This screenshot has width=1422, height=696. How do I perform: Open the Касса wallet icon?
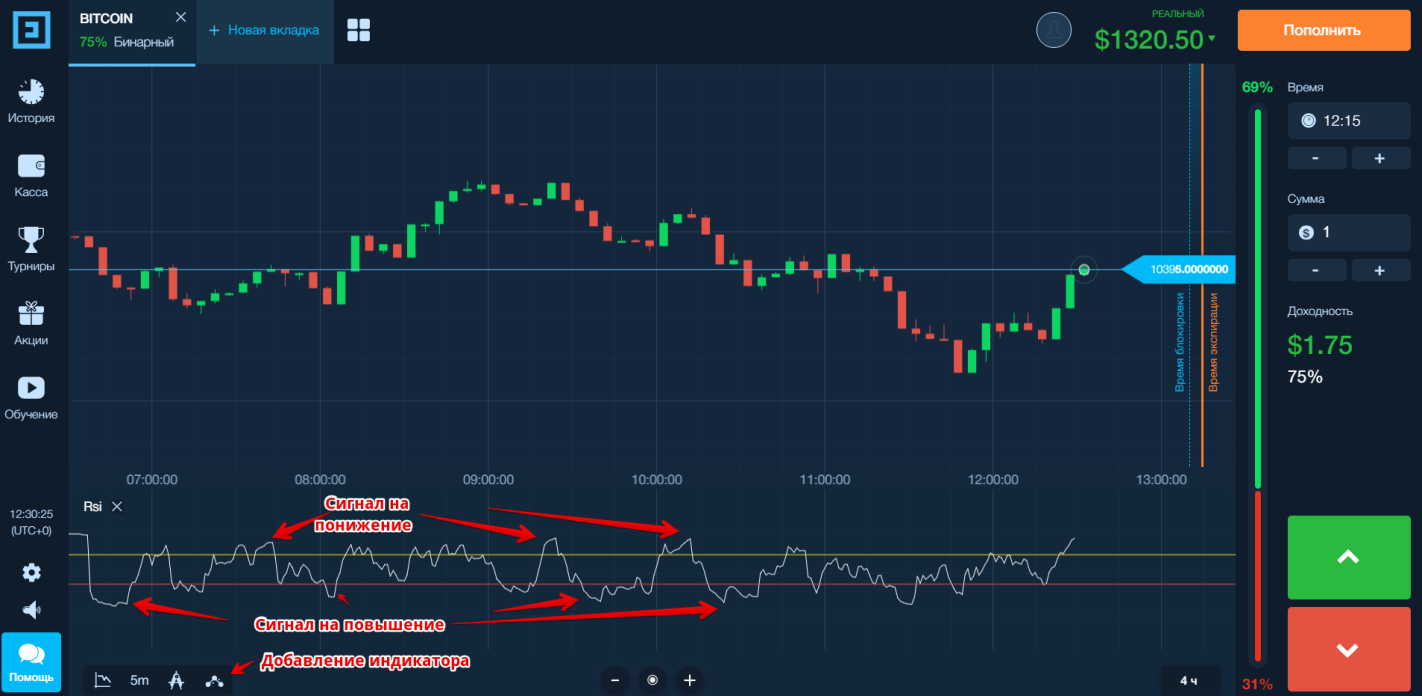point(31,166)
